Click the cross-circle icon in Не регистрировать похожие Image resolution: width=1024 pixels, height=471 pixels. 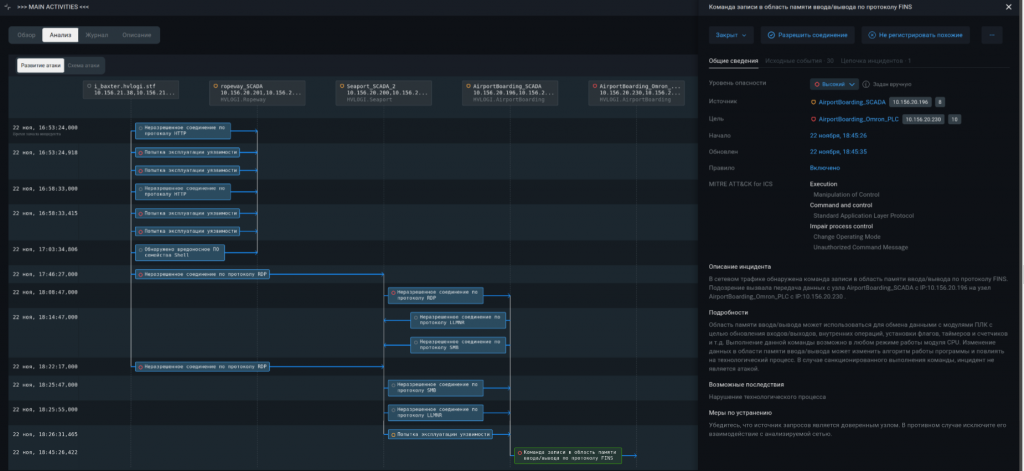[872, 35]
